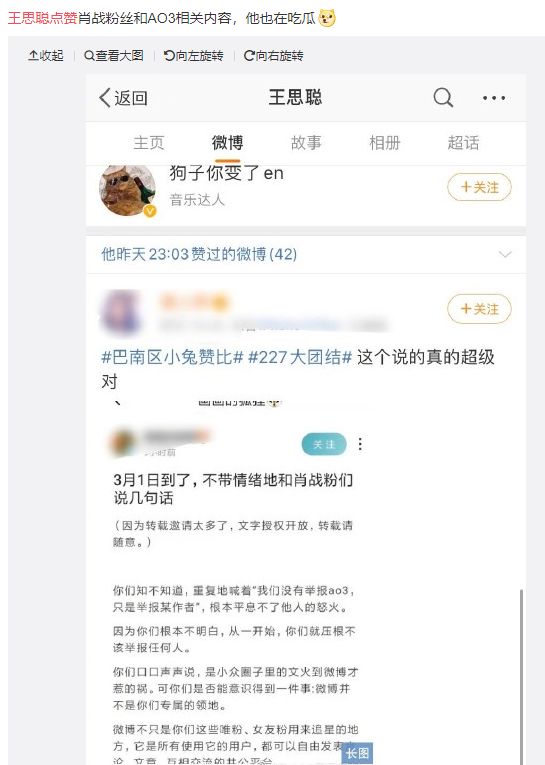Expand the 他昨天23:03赞过的微博 chevron
Screen dimensions: 545x765
click(505, 254)
